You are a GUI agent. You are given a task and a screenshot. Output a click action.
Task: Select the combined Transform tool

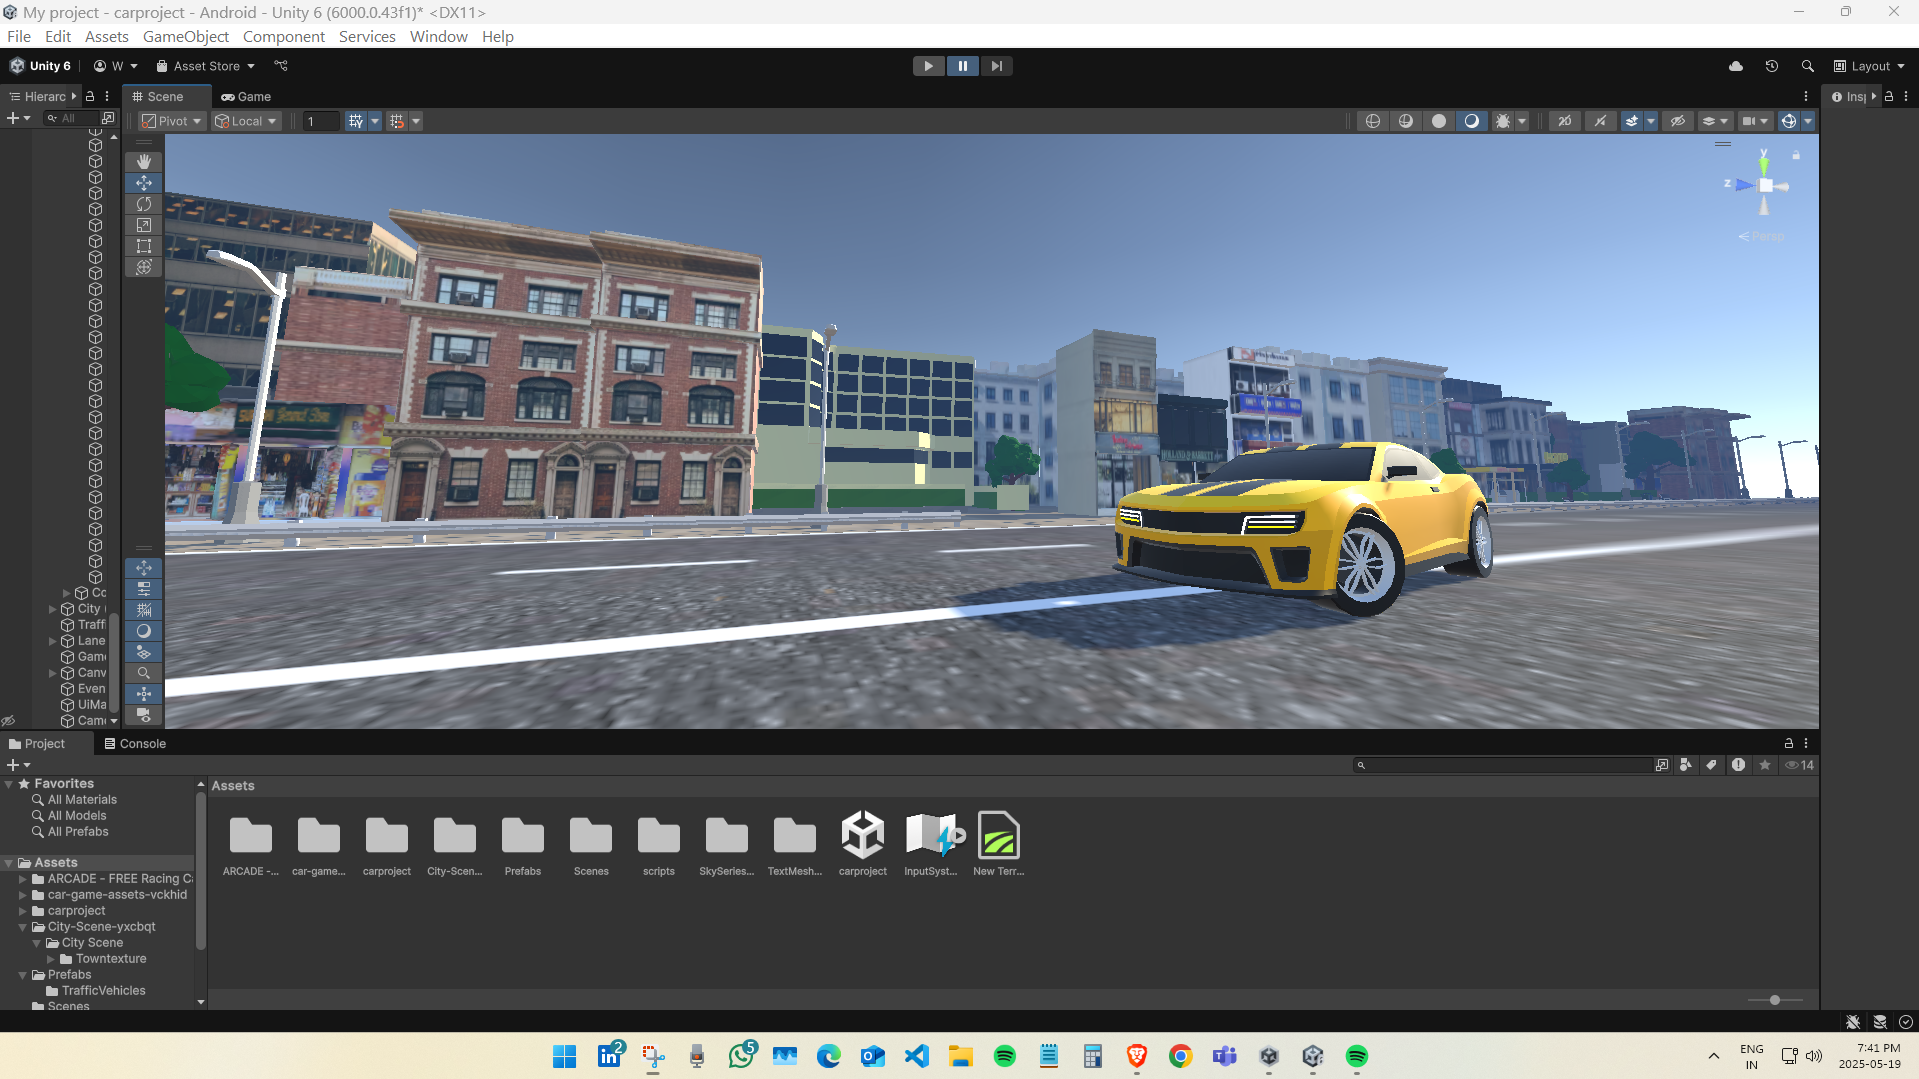click(x=144, y=267)
